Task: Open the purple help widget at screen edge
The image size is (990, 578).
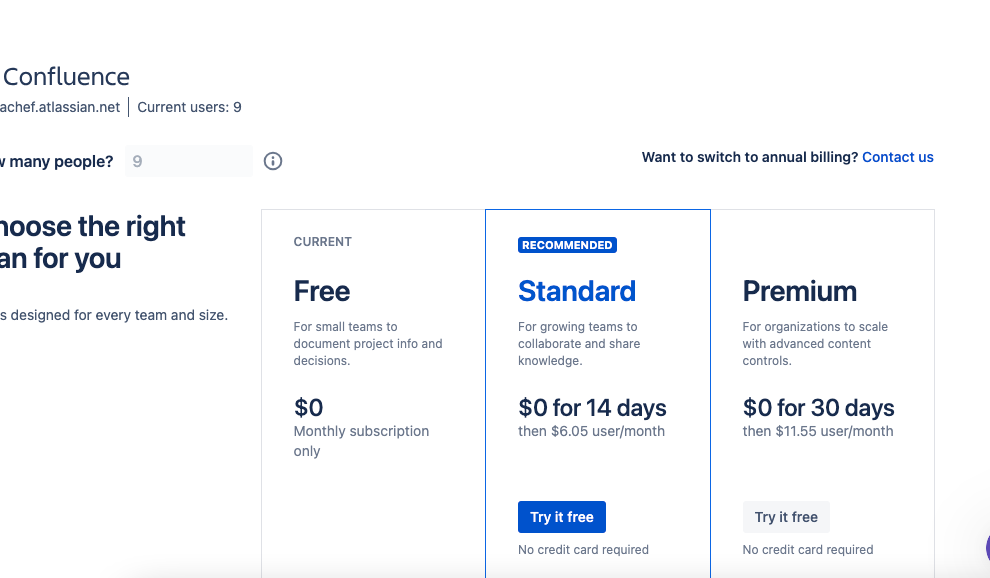Action: [987, 548]
